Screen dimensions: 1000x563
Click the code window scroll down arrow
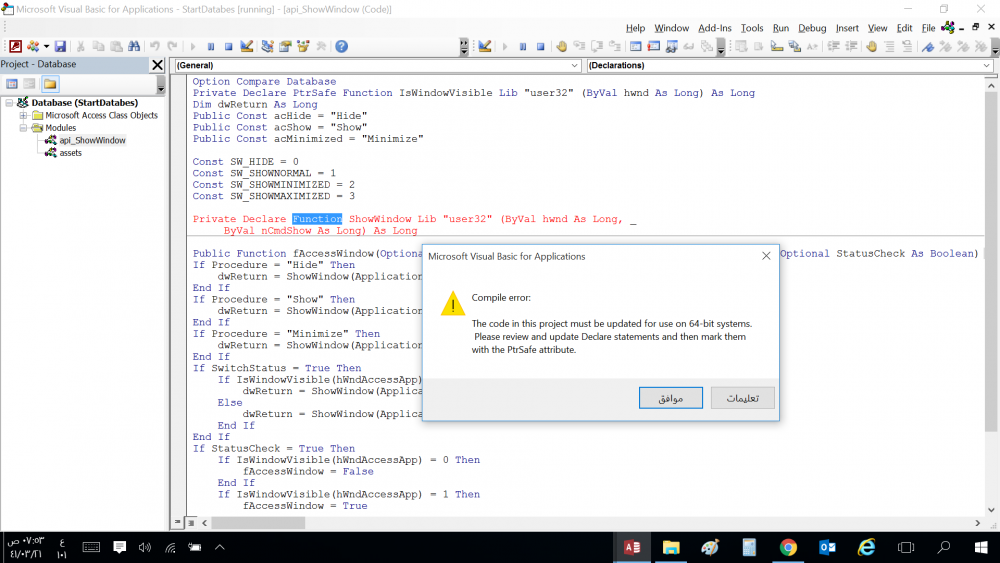pos(991,510)
